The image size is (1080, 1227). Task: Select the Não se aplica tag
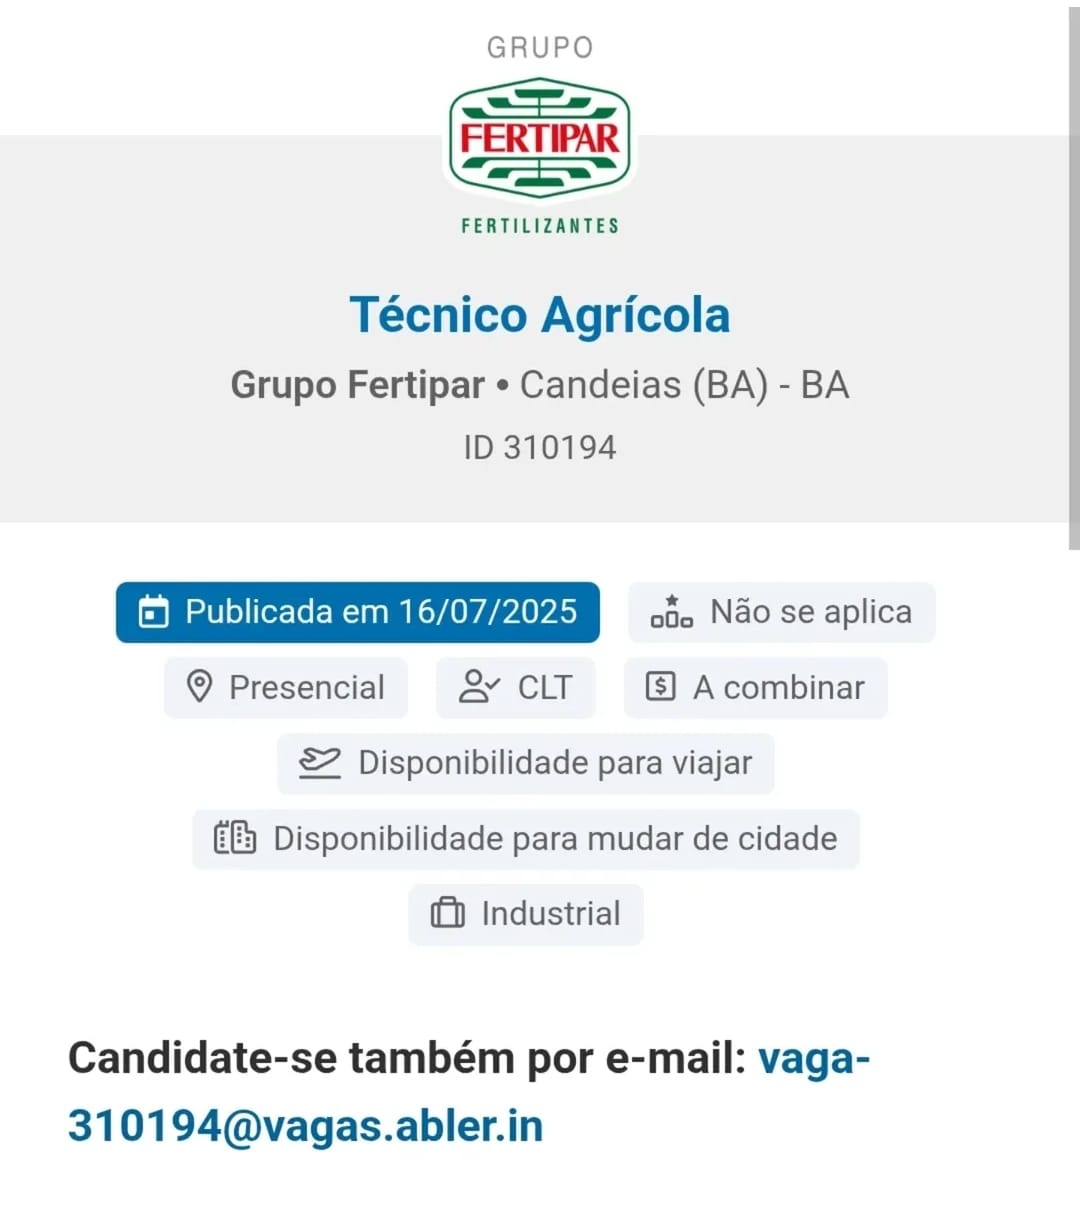[x=782, y=612]
